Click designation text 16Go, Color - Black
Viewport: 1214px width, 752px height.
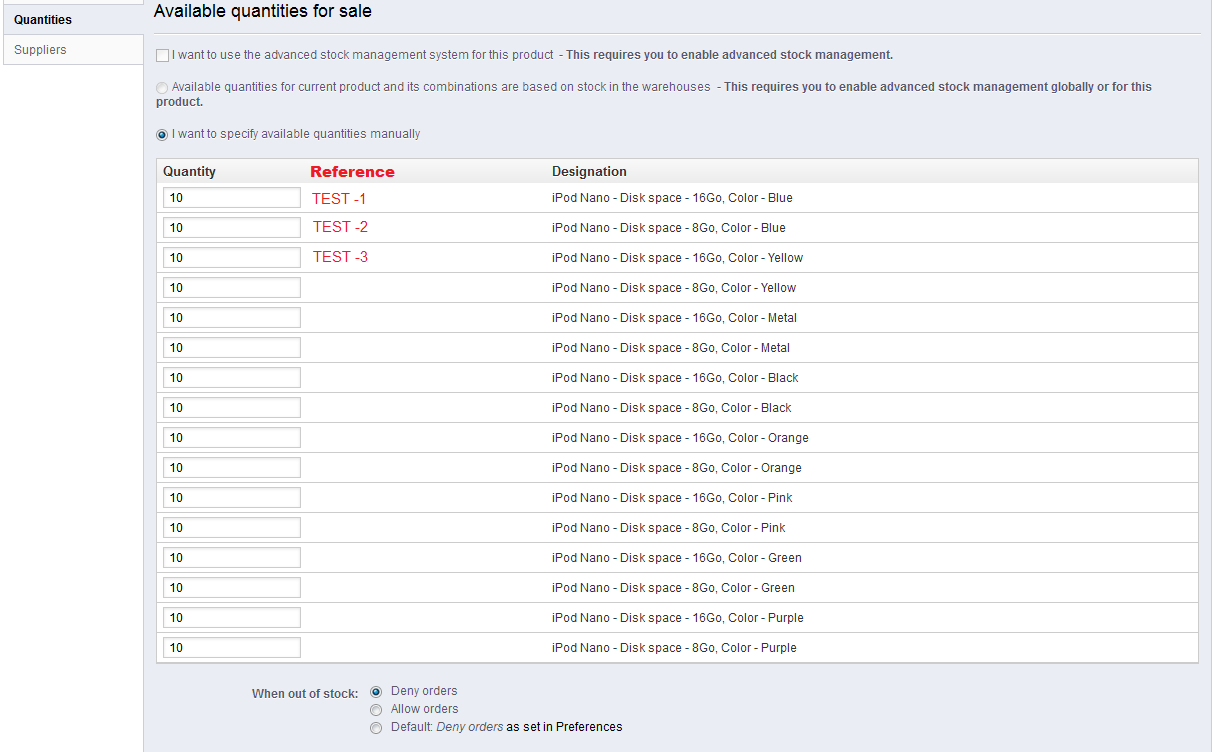(675, 378)
